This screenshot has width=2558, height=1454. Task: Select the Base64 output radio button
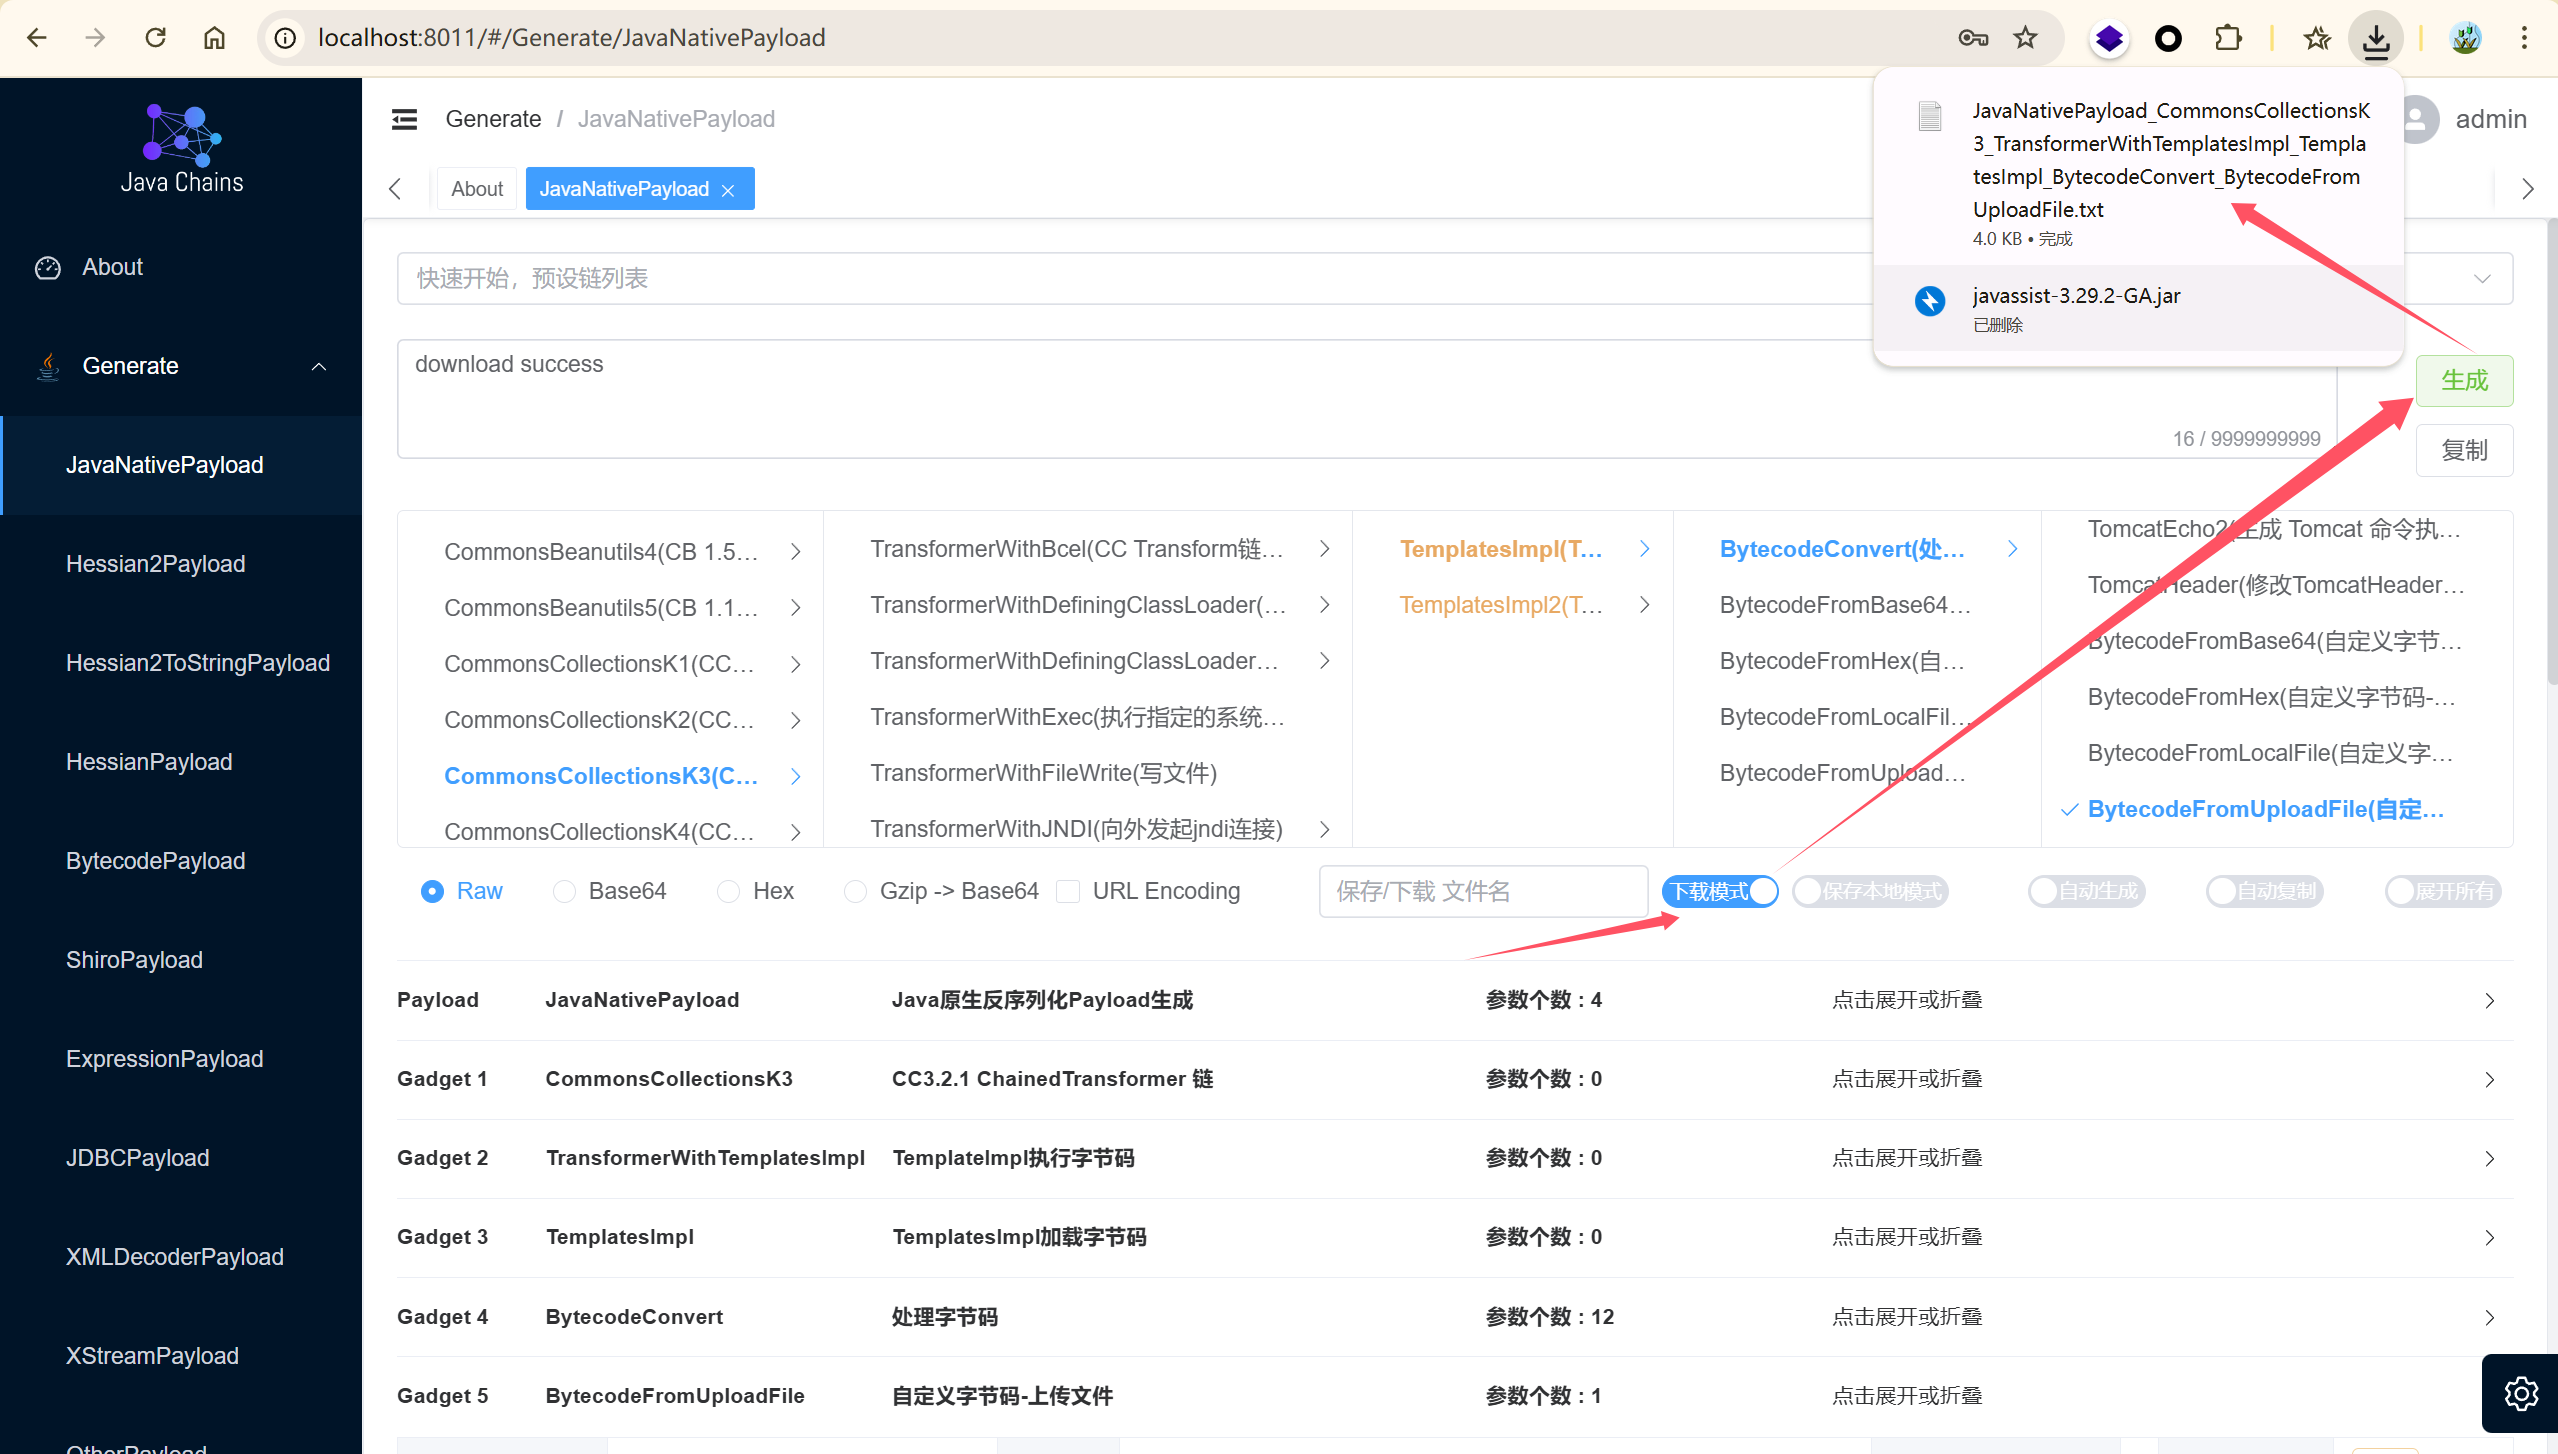pyautogui.click(x=565, y=891)
